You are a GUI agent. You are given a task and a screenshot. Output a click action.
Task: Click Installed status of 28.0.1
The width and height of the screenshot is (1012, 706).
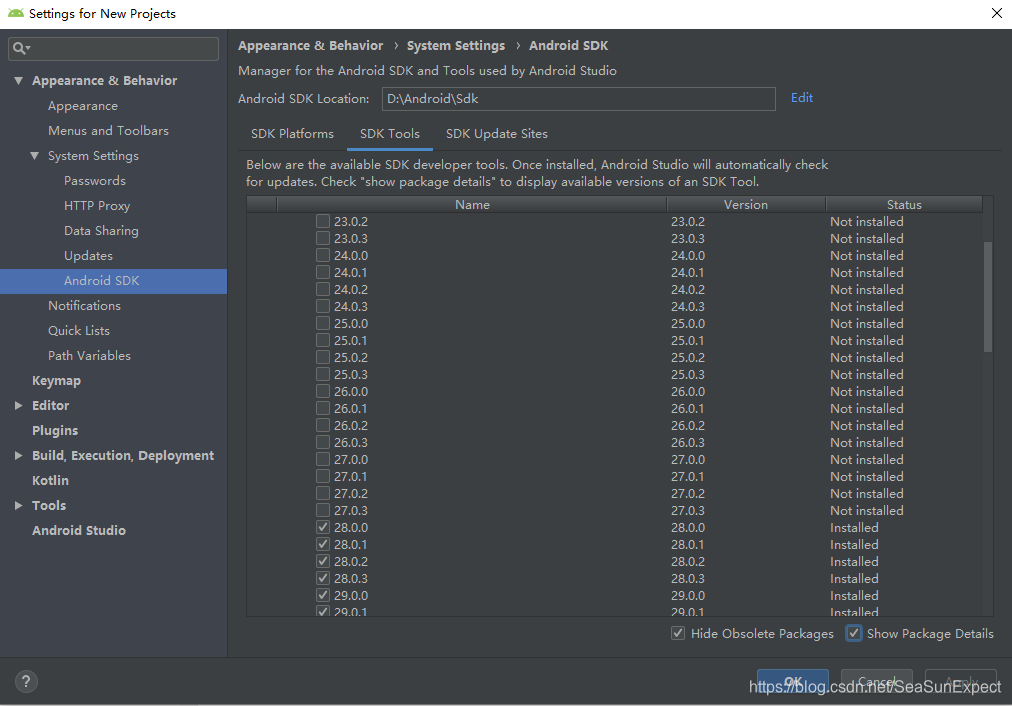(x=854, y=545)
